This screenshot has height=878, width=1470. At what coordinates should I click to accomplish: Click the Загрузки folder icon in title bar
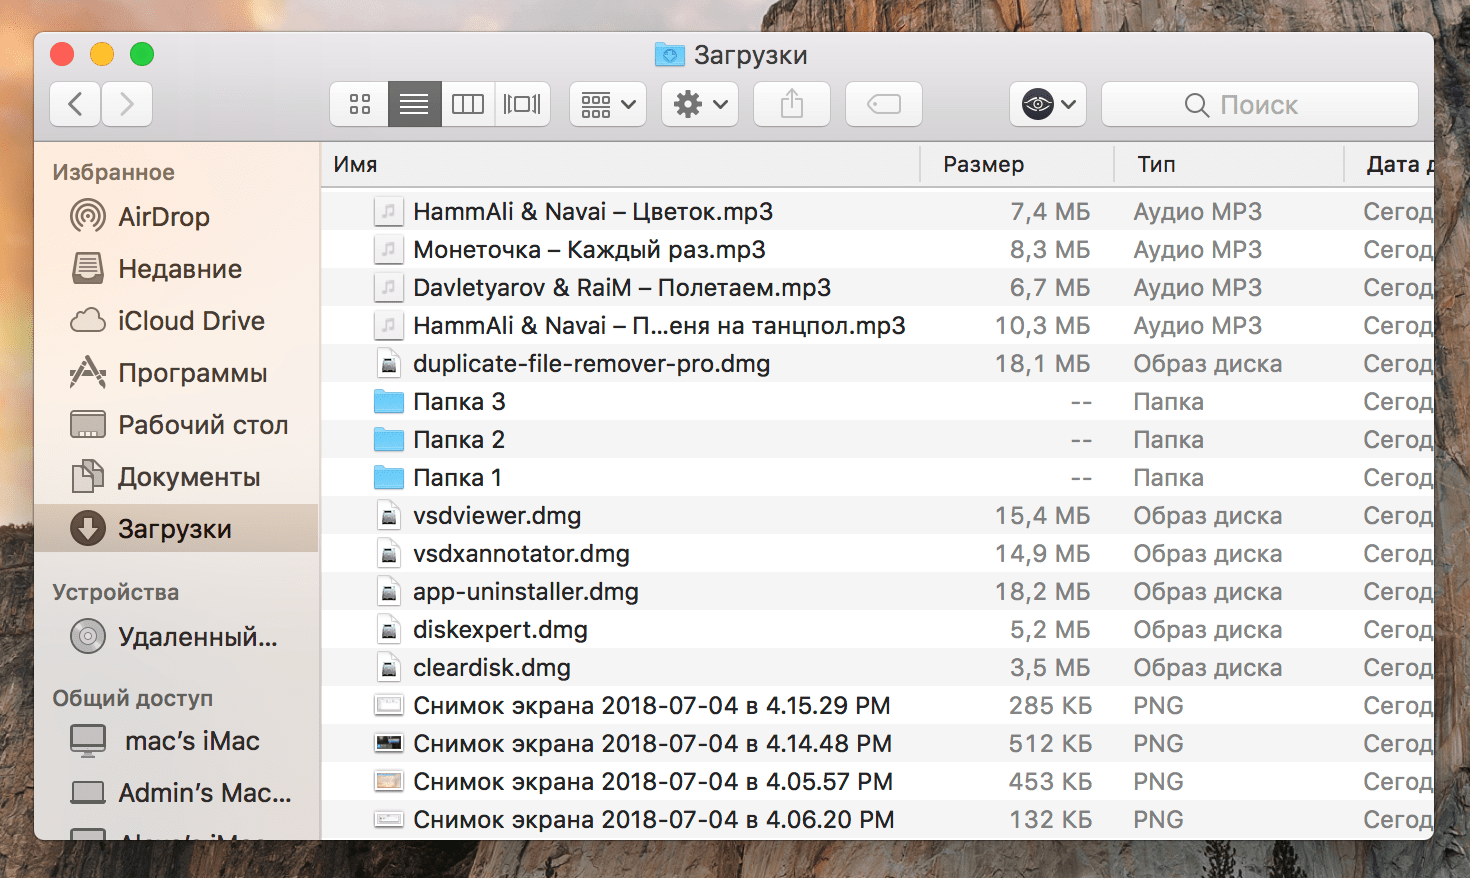pyautogui.click(x=669, y=54)
